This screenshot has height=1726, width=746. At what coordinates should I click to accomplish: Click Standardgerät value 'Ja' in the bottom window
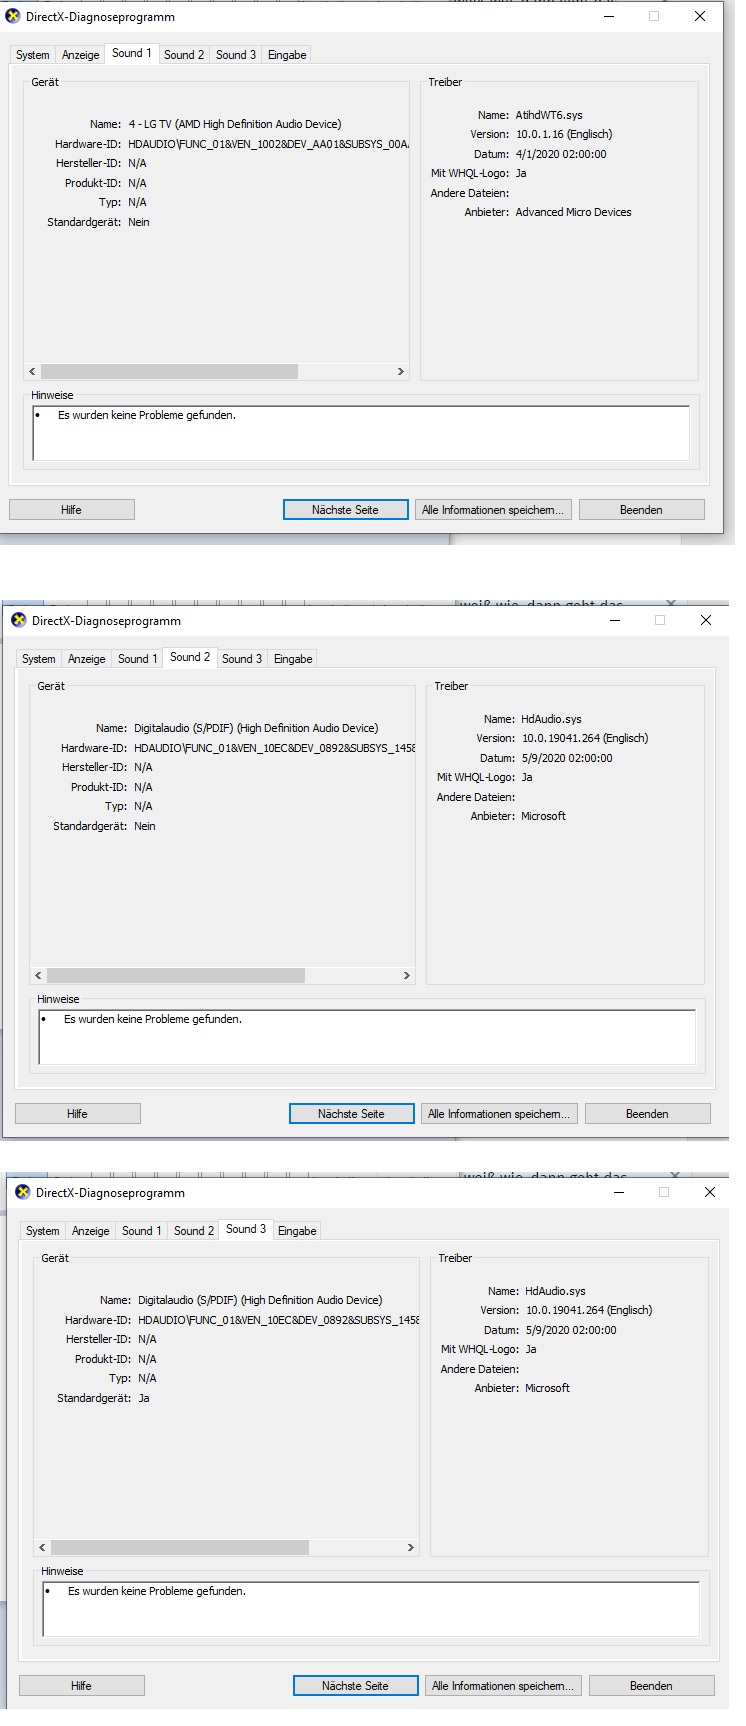[144, 1399]
